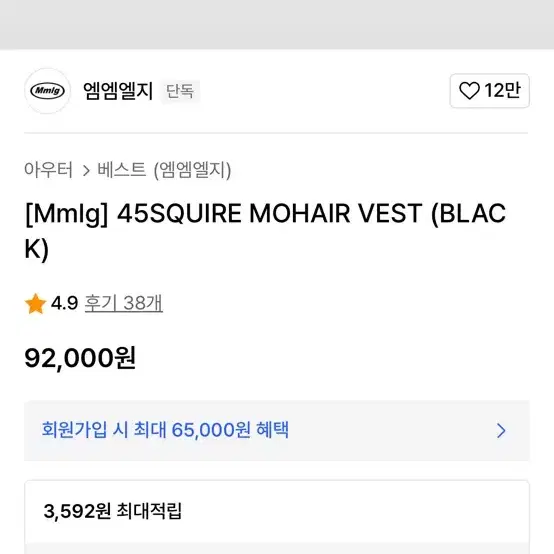Tap the heart icon to like product

(x=469, y=91)
